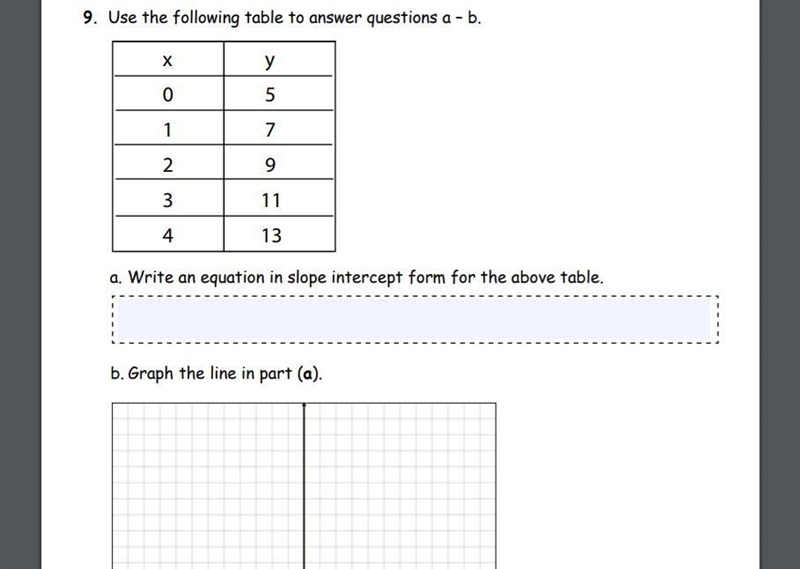Viewport: 800px width, 569px height.
Task: Click the 'Graph the line in part' text
Action: (211, 374)
